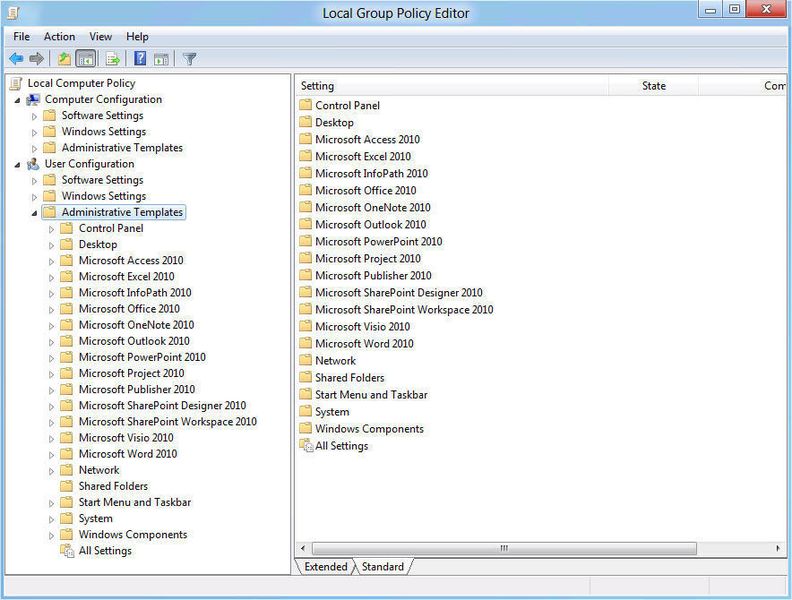The height and width of the screenshot is (600, 792).
Task: Collapse the User Configuration node
Action: pyautogui.click(x=18, y=165)
